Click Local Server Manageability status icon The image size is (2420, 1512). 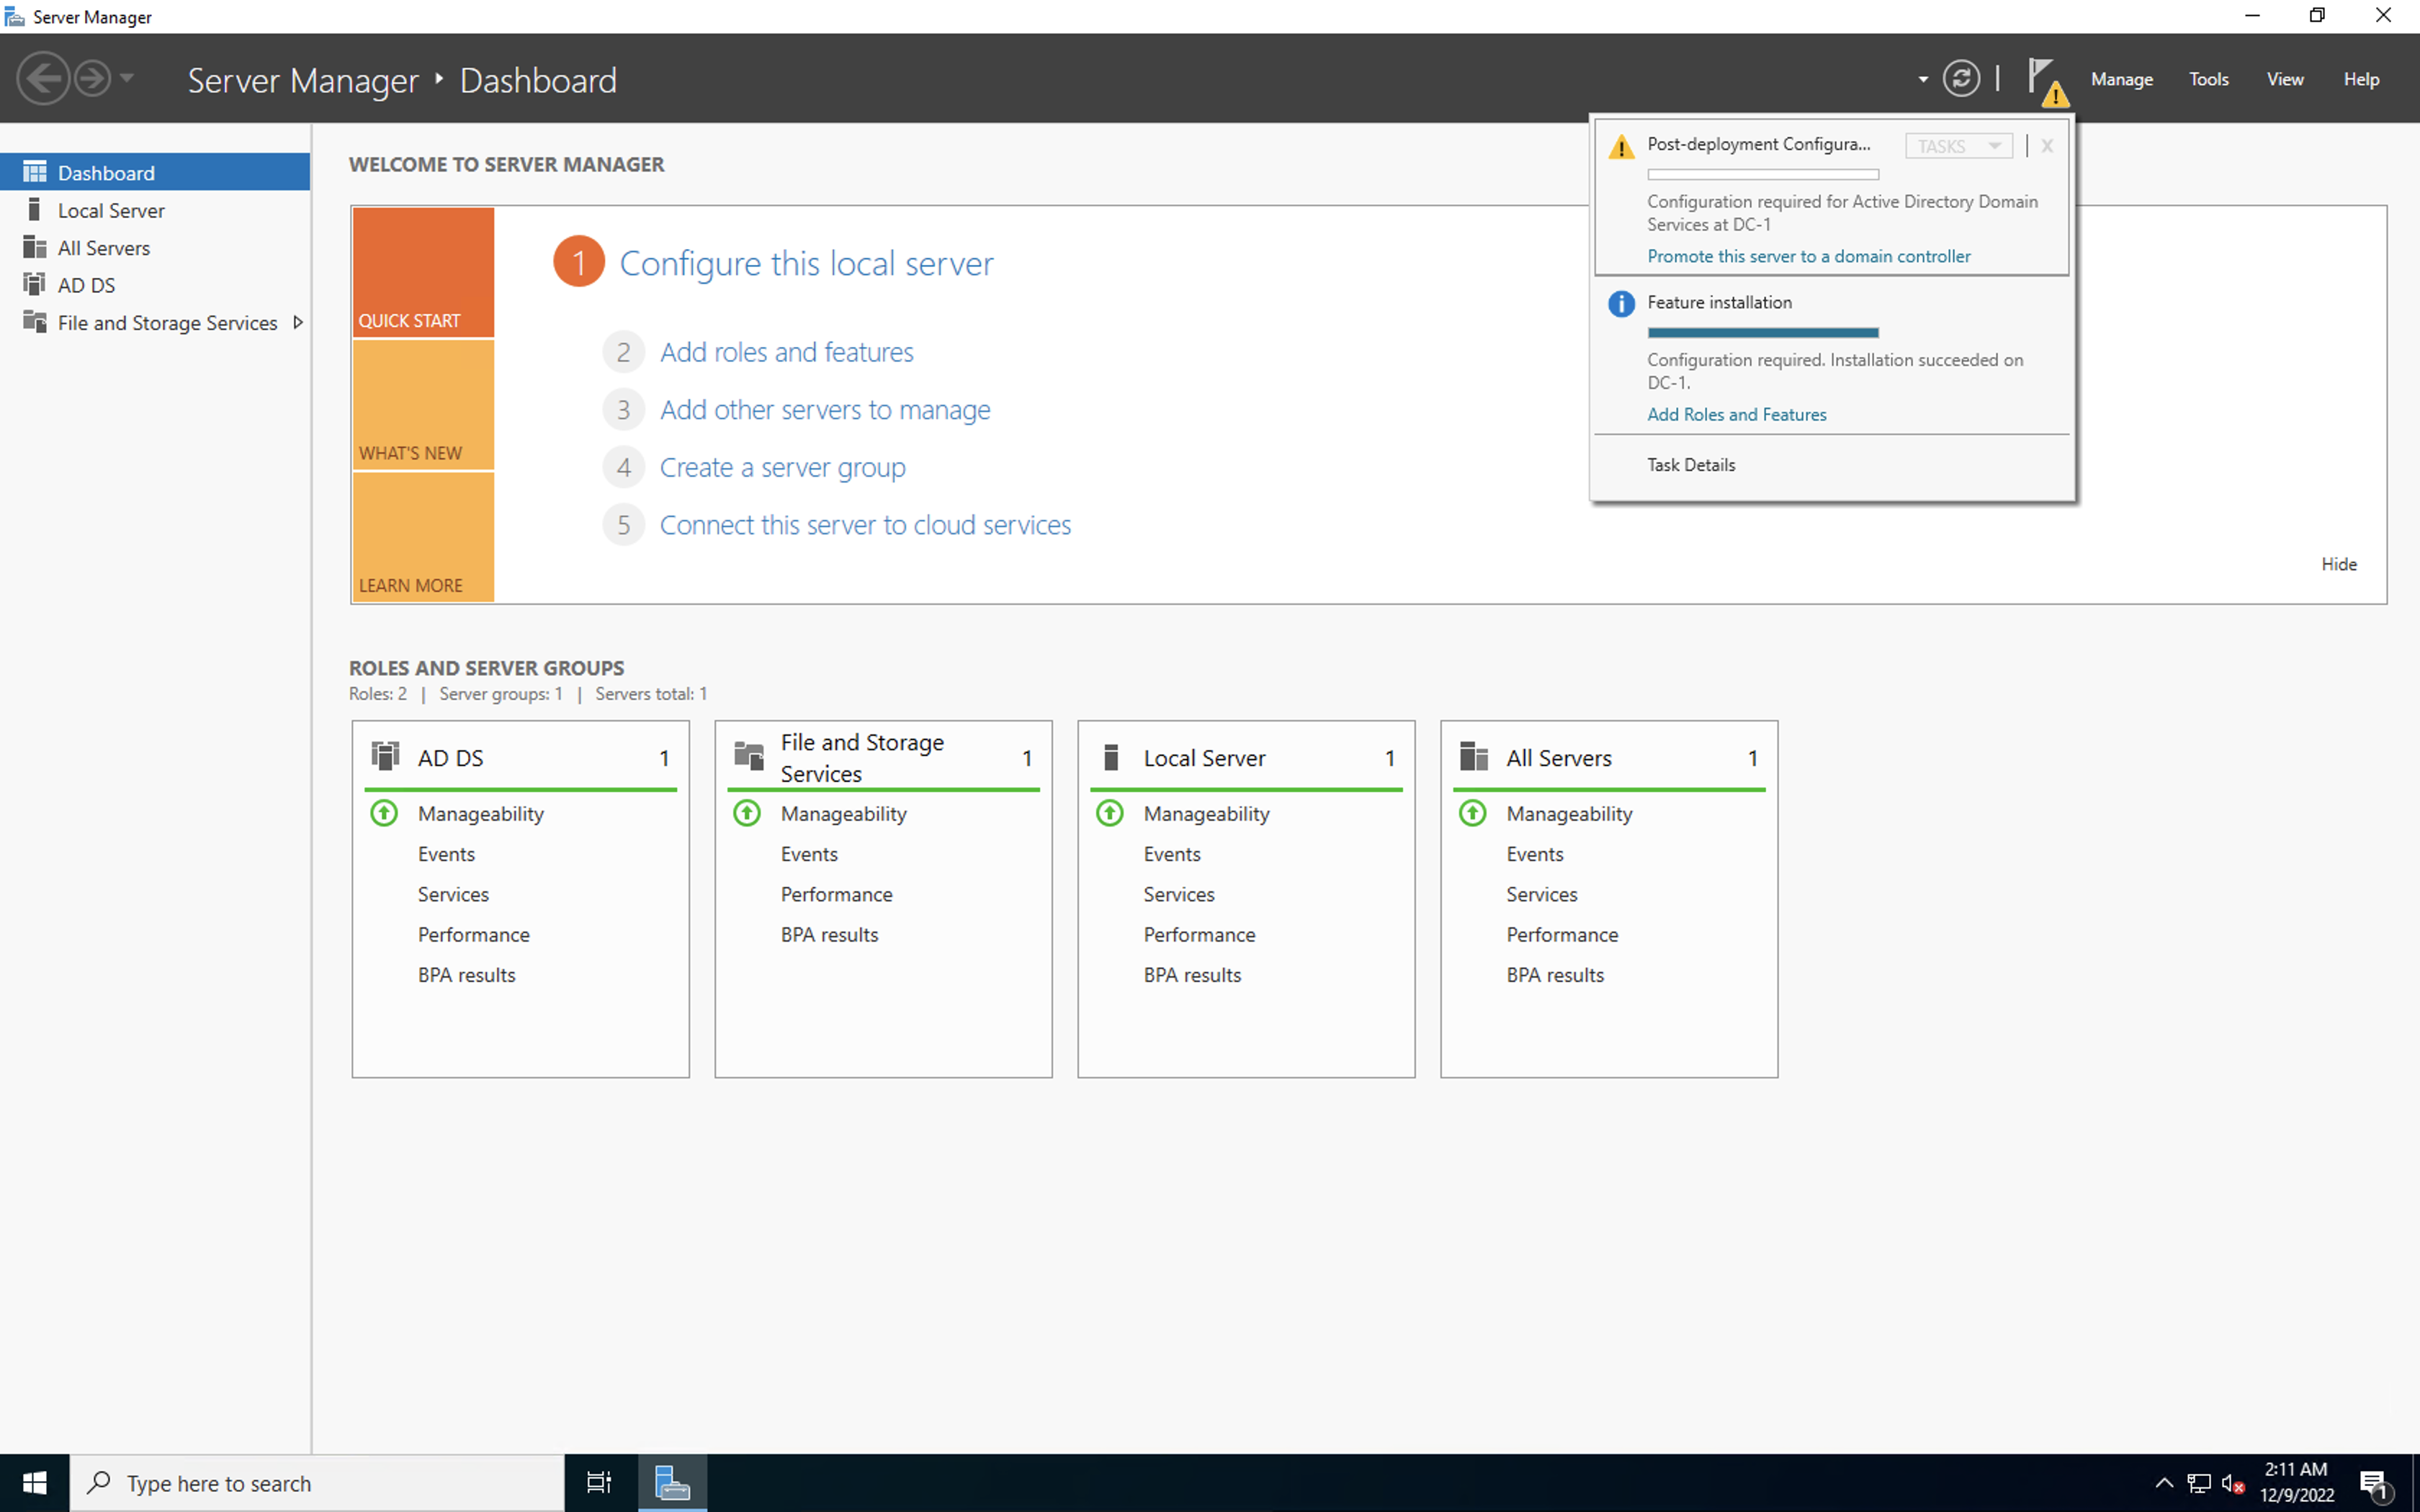(x=1110, y=813)
